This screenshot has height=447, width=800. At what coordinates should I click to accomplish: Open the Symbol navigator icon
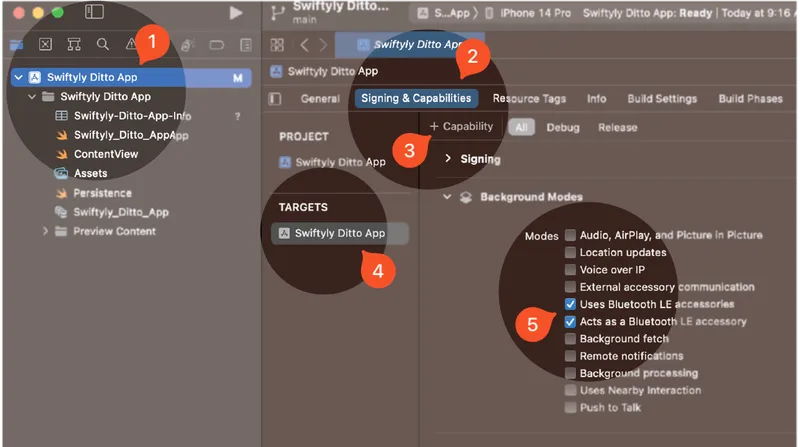pyautogui.click(x=74, y=45)
